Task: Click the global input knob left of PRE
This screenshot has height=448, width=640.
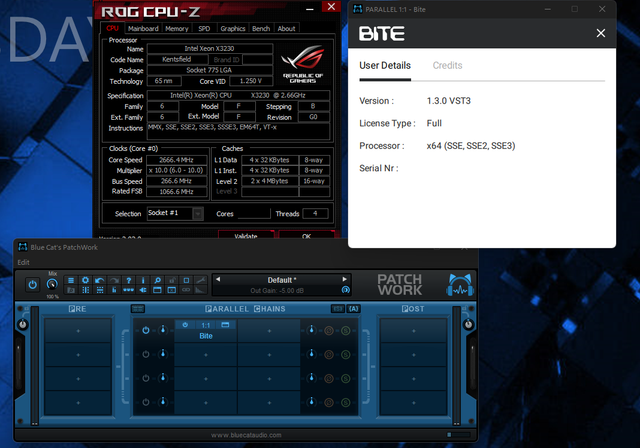Action: click(23, 324)
